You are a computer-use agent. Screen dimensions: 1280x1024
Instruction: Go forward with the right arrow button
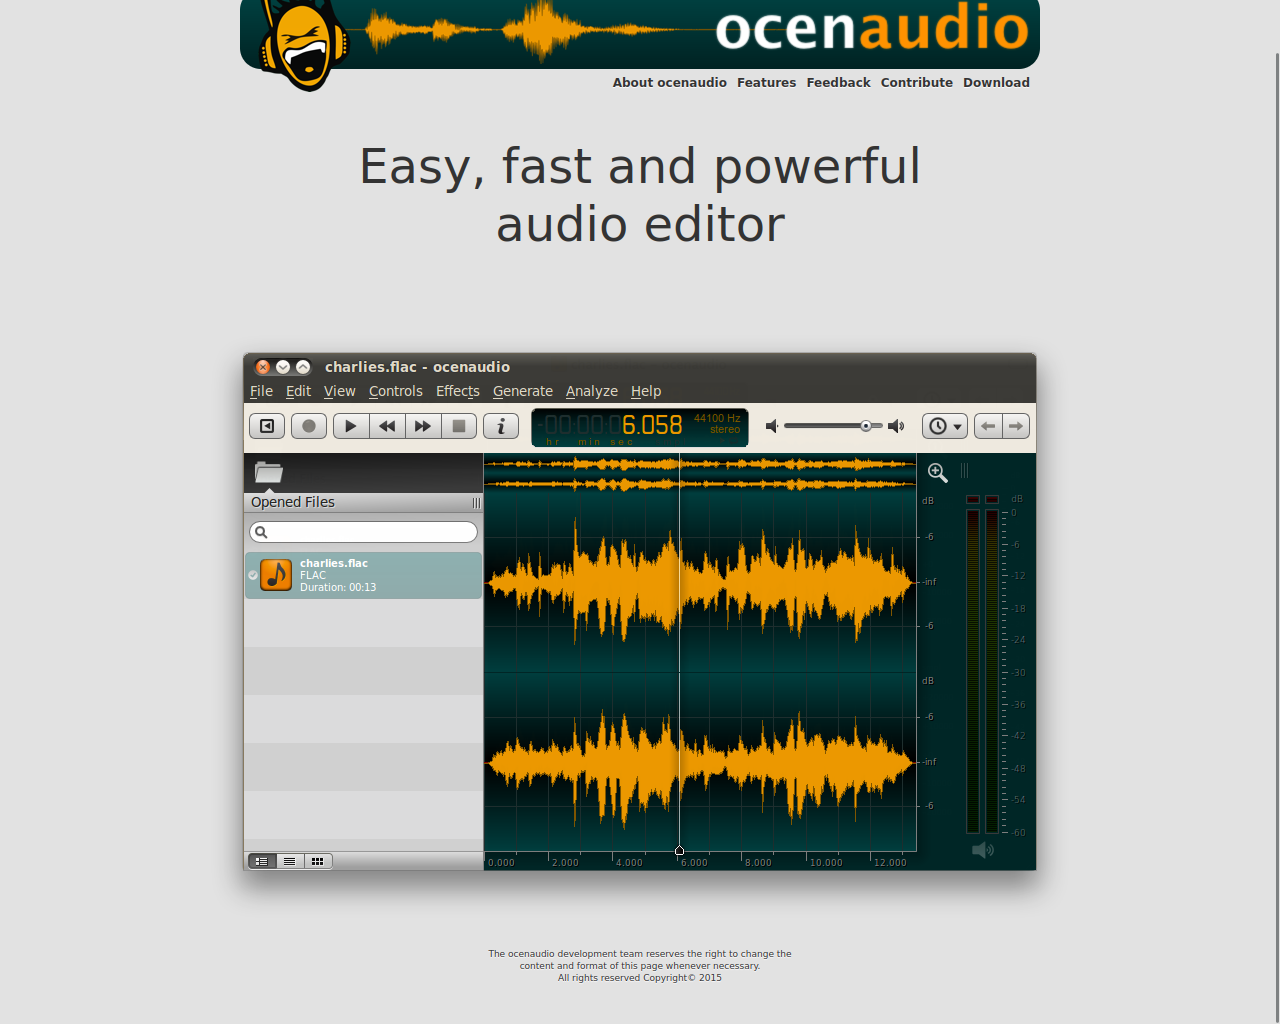(x=1016, y=426)
